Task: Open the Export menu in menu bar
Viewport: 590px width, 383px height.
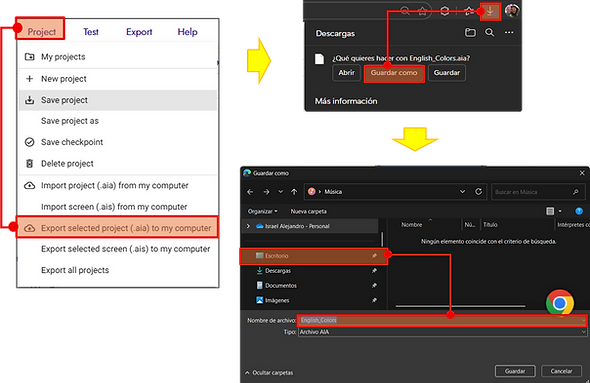Action: [x=139, y=32]
